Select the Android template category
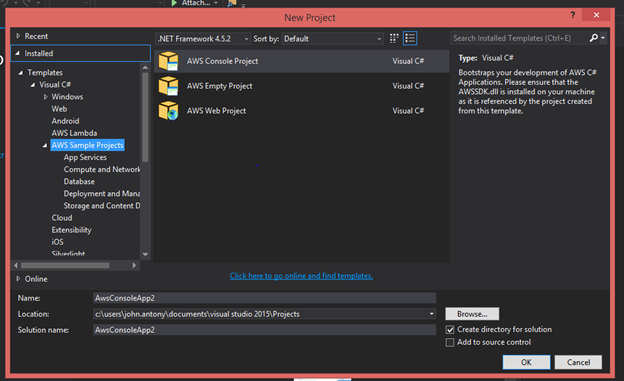 [65, 121]
